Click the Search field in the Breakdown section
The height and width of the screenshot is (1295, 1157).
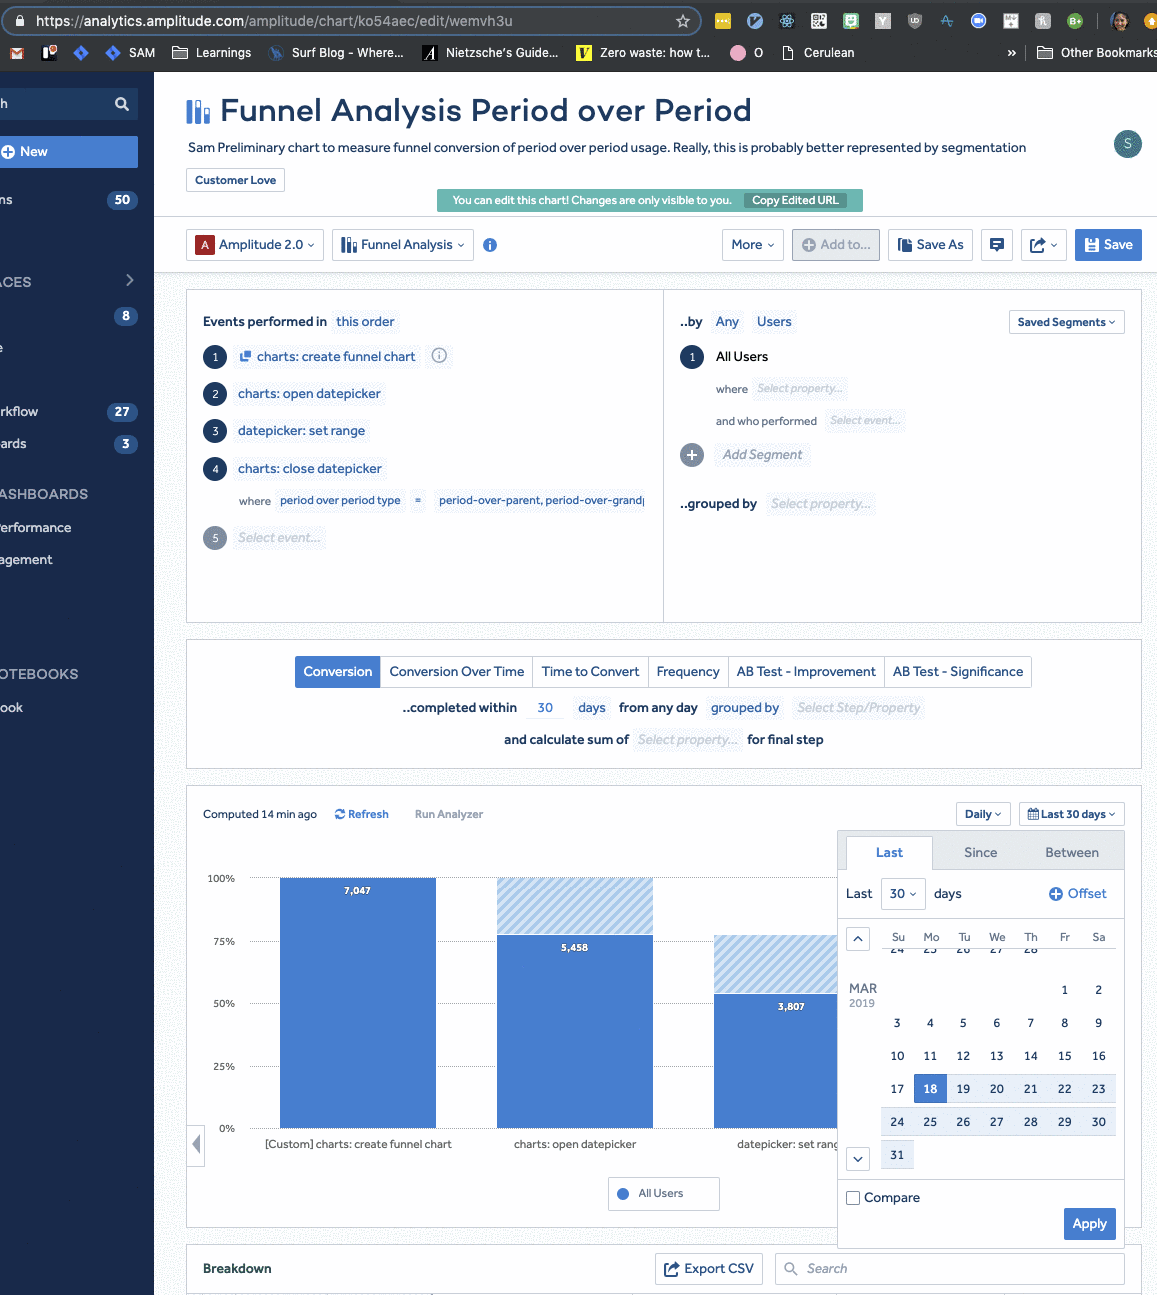pyautogui.click(x=948, y=1268)
